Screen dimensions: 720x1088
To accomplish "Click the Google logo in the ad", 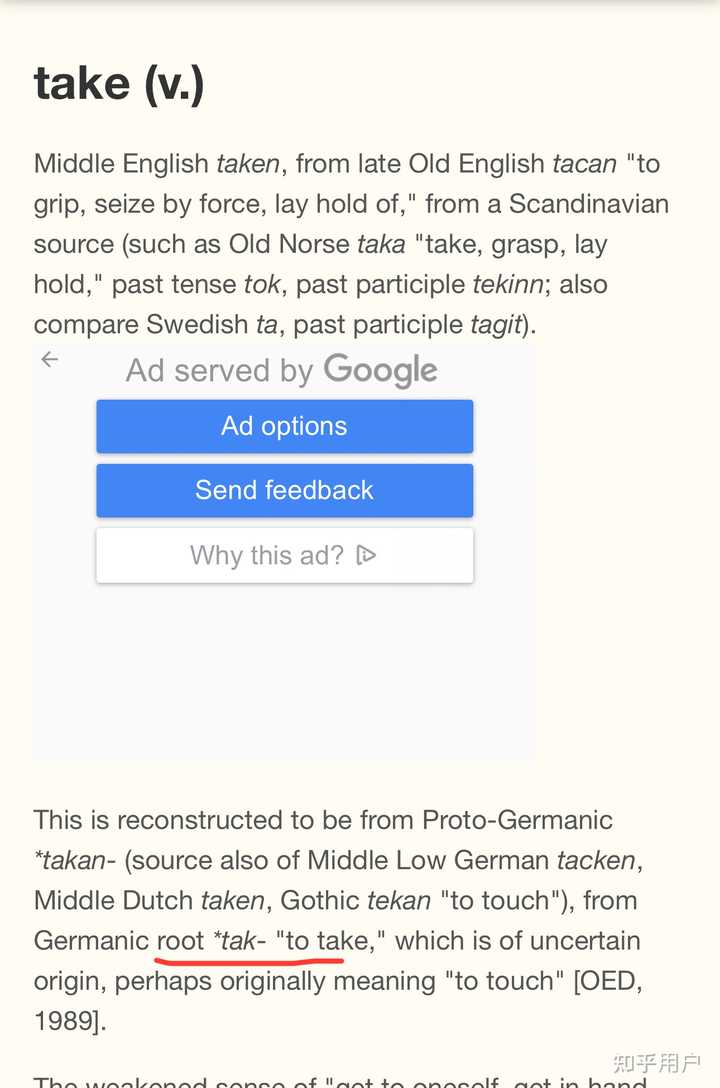I will pyautogui.click(x=380, y=371).
